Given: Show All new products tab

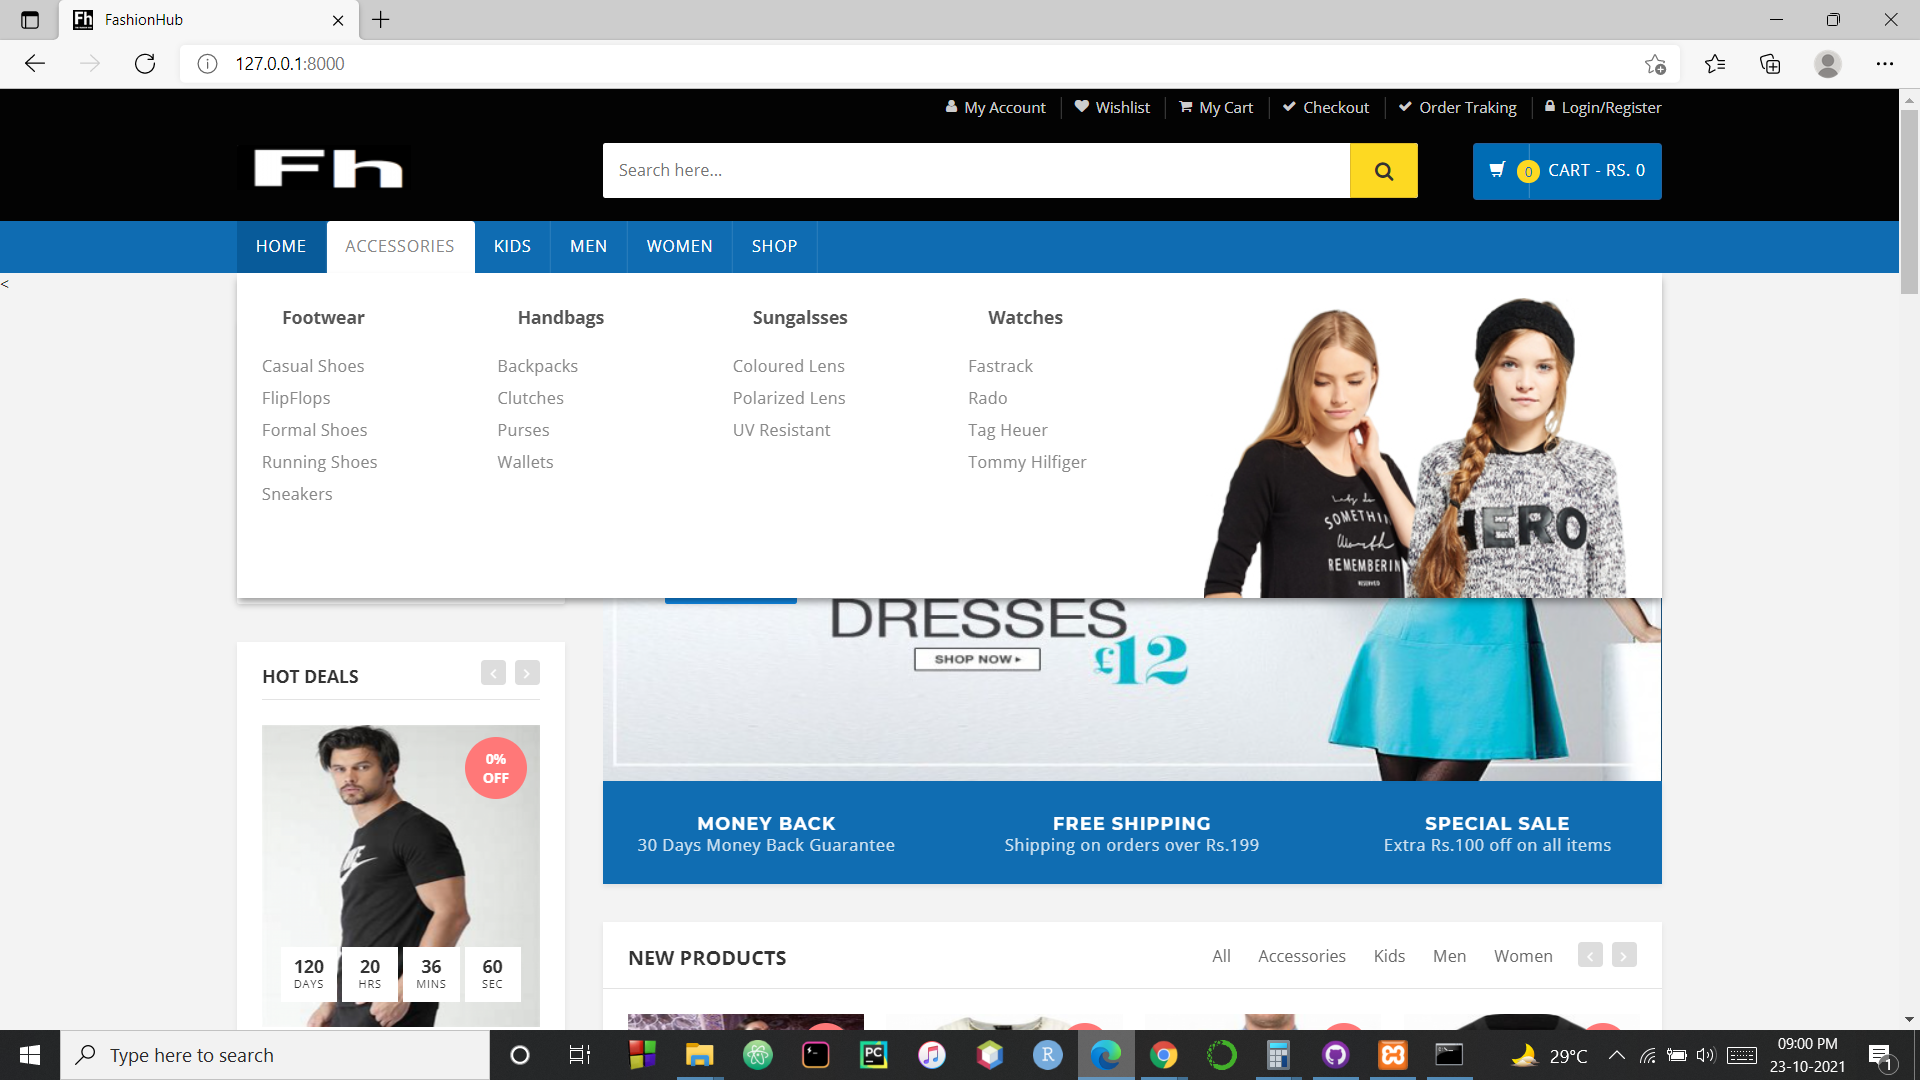Looking at the screenshot, I should coord(1221,956).
